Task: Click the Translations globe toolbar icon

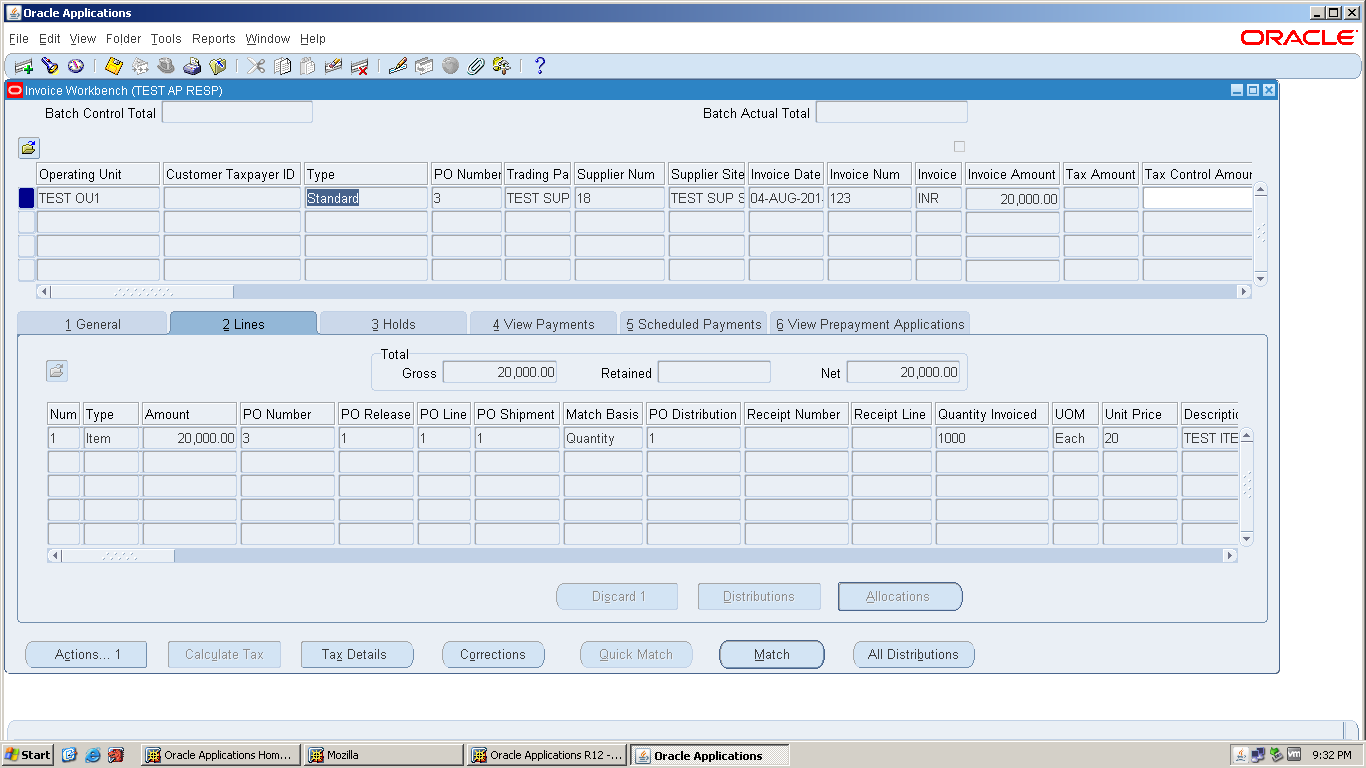Action: pyautogui.click(x=450, y=66)
